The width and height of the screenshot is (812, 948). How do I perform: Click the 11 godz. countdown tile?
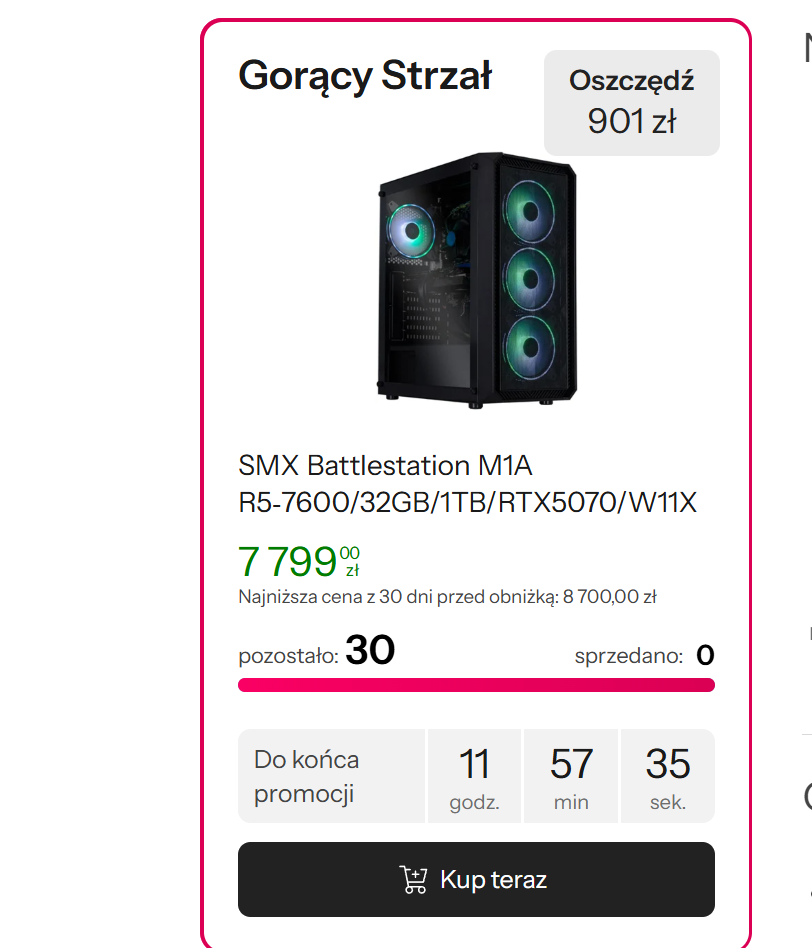(x=474, y=776)
